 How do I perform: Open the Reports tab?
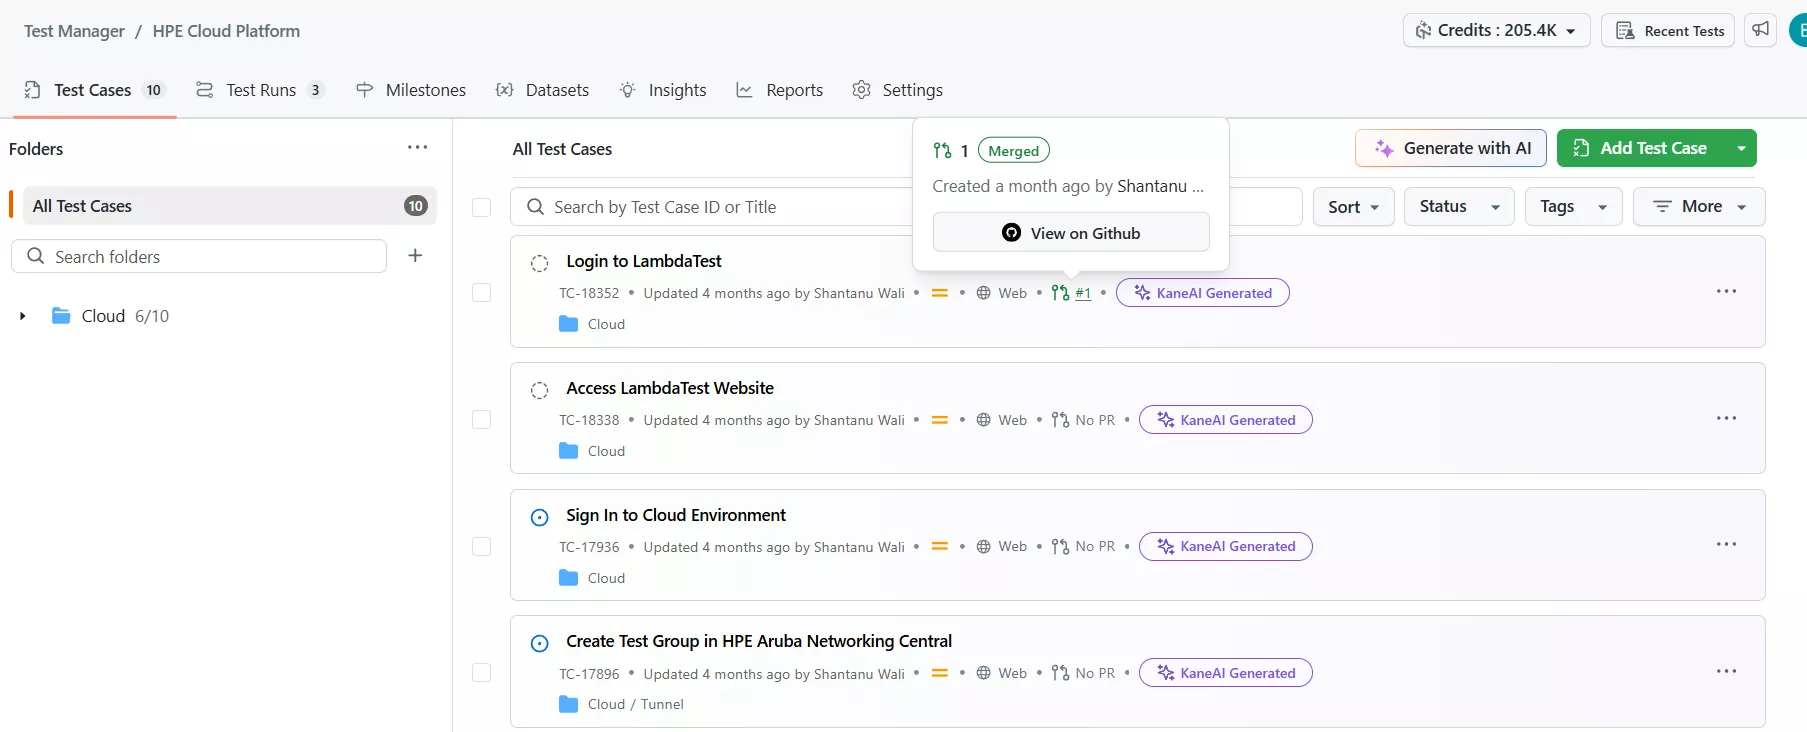779,90
